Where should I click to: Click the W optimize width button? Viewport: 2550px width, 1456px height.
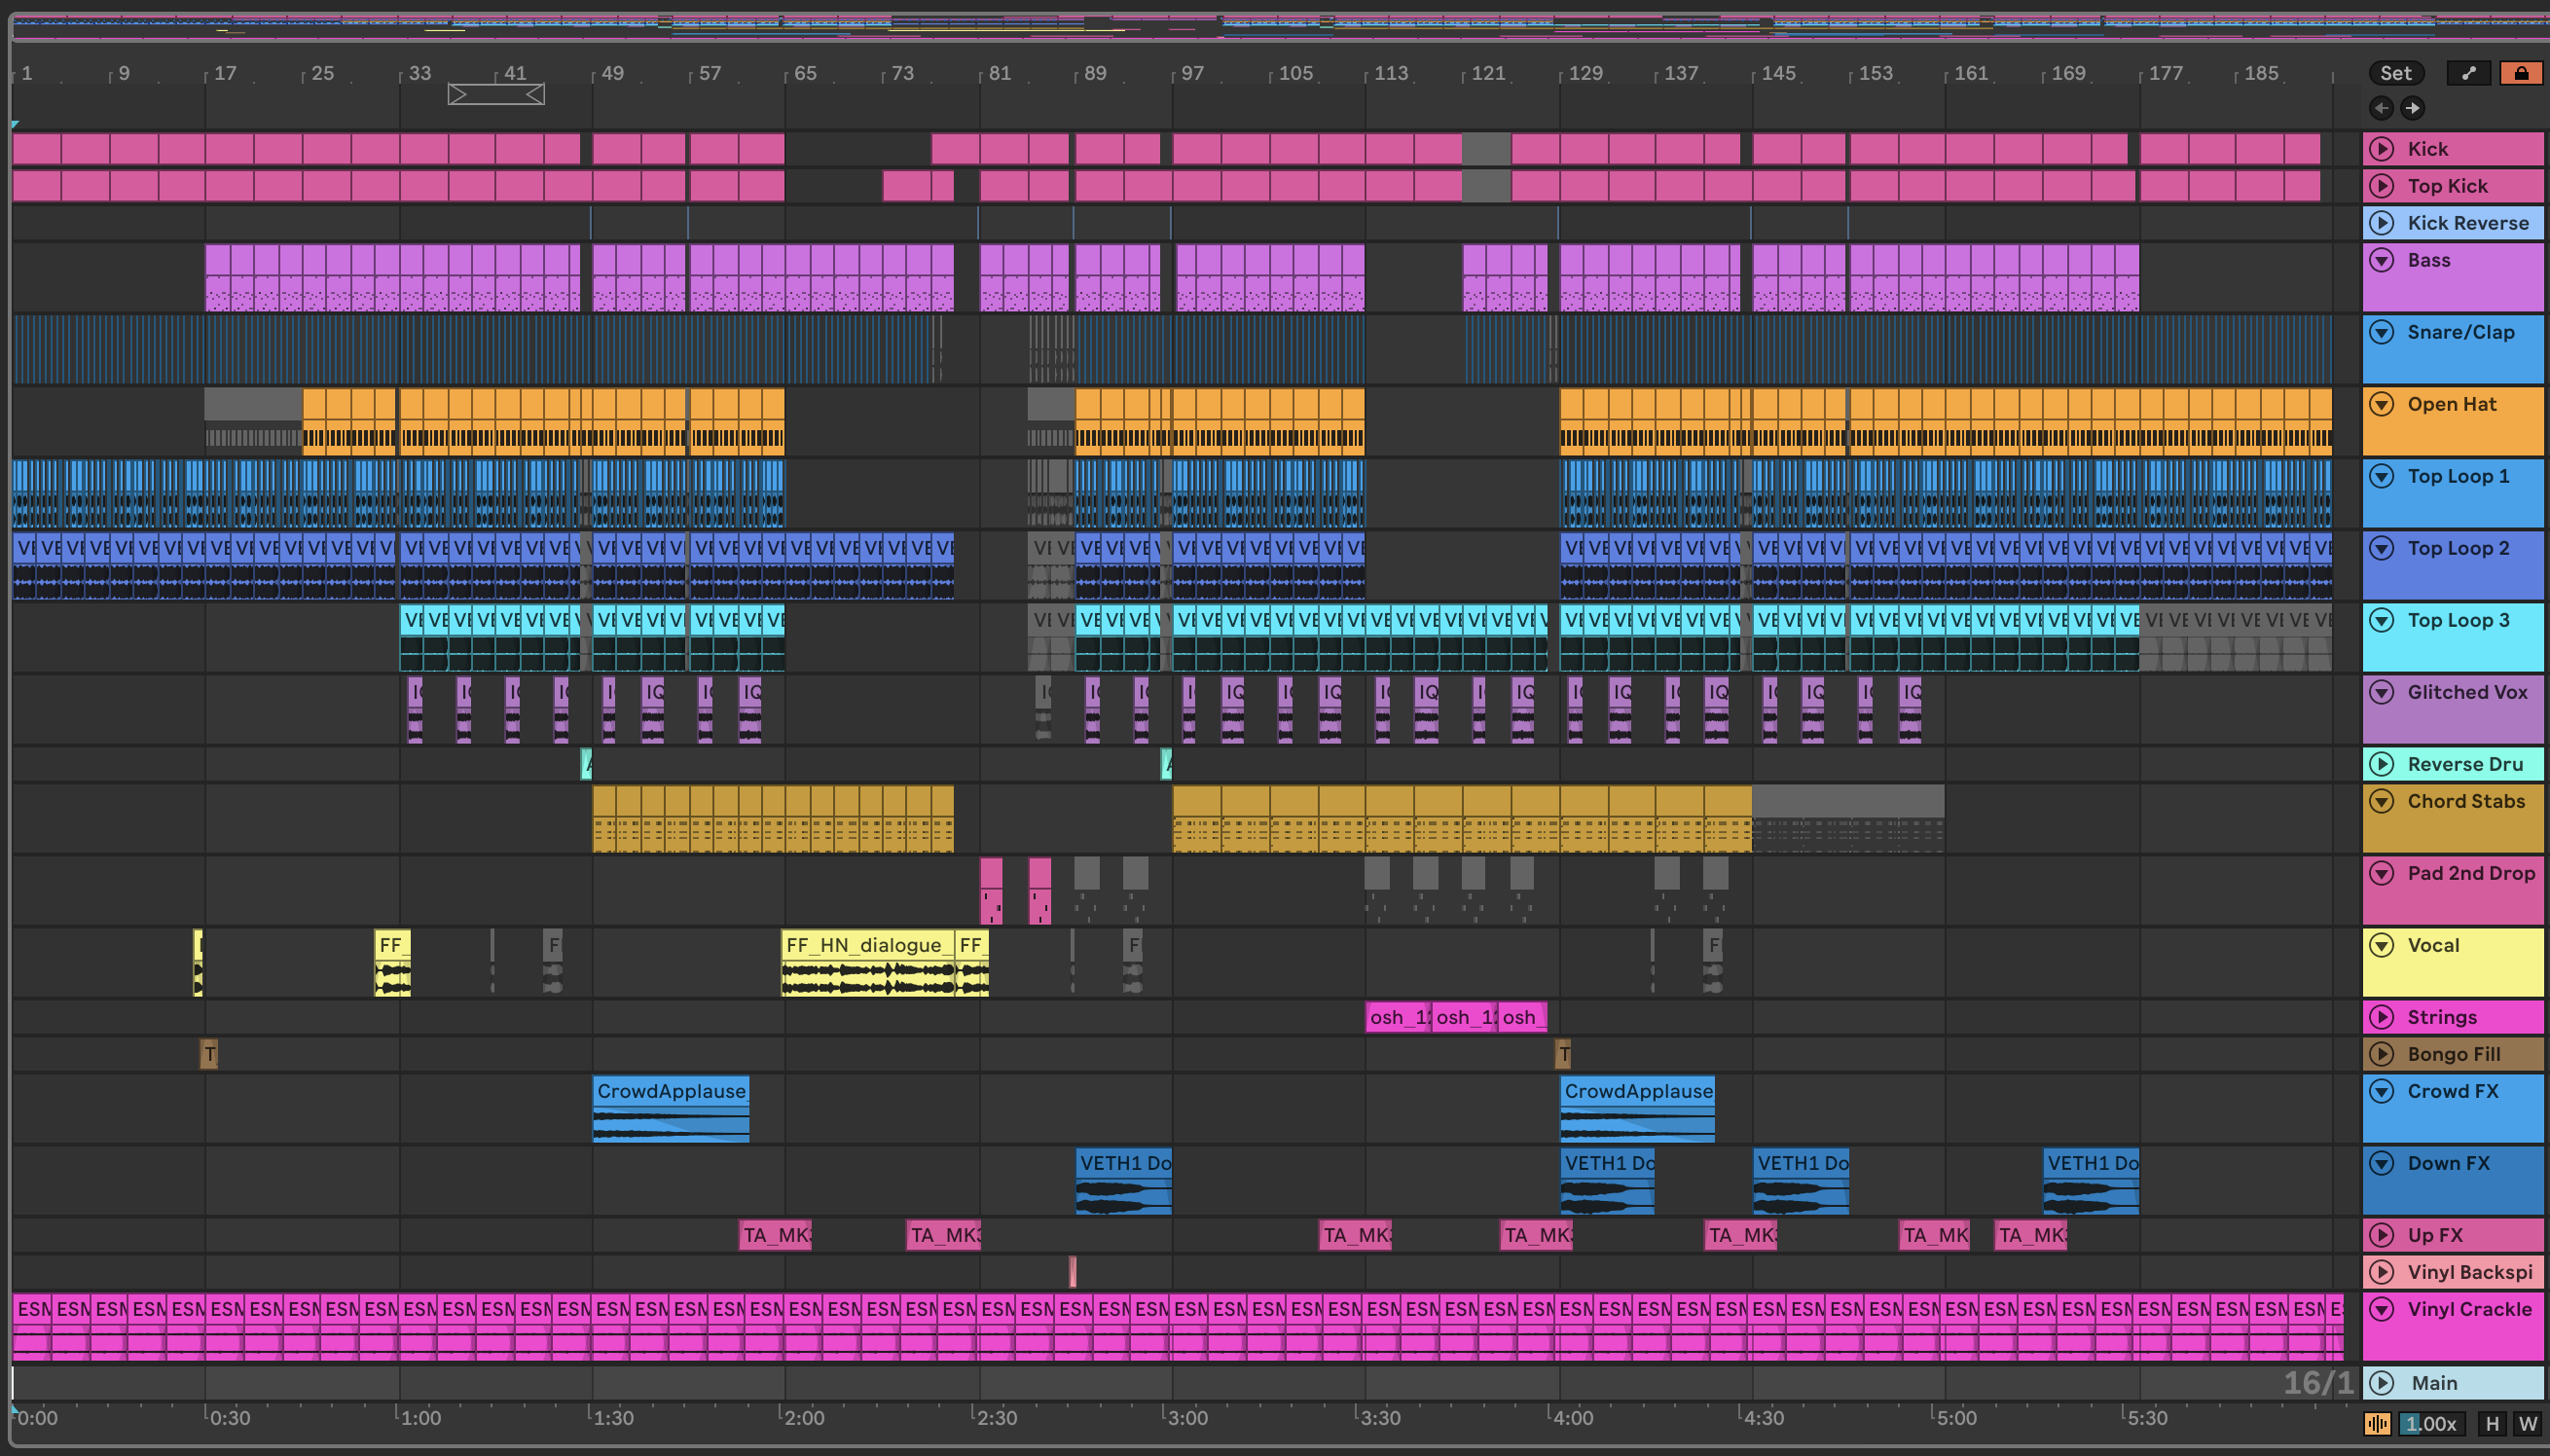[x=2528, y=1424]
